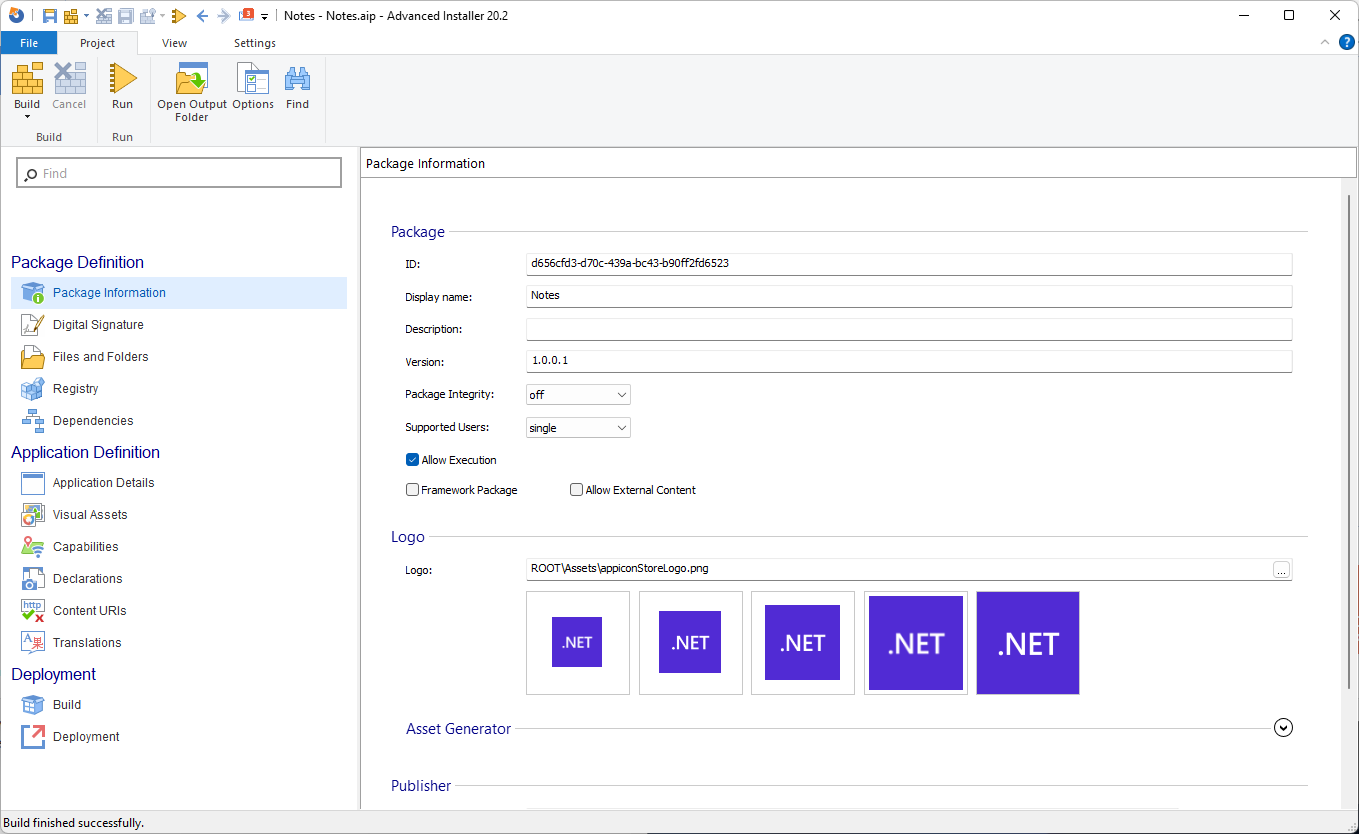Click the right pane vertical scrollbar
Viewport: 1359px width, 834px height.
(1350, 440)
